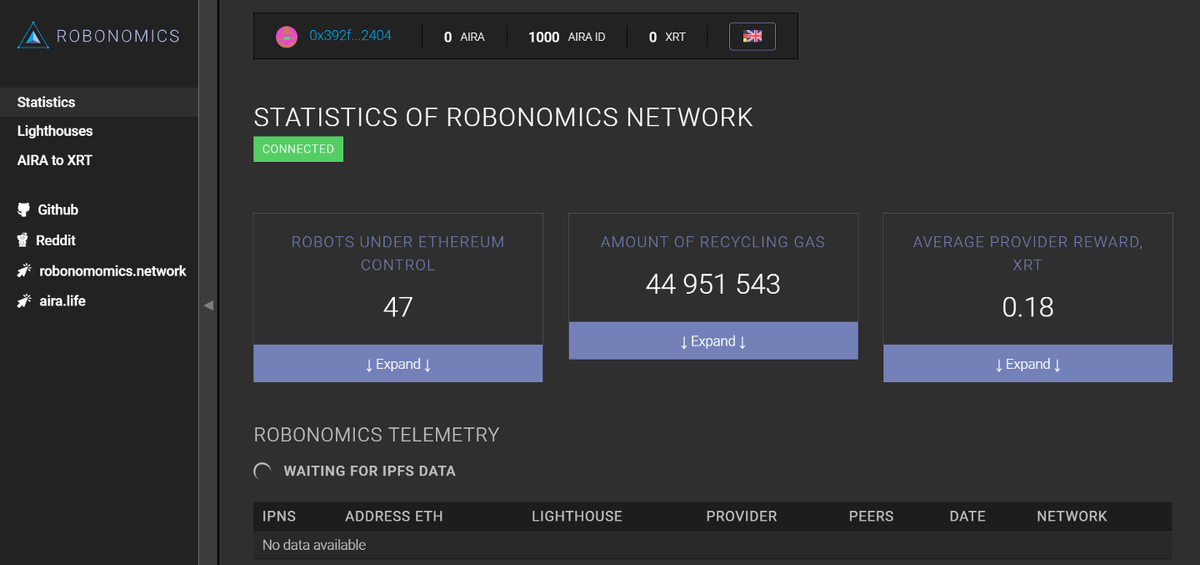
Task: Click the 0x392f...2404 account address
Action: click(350, 36)
